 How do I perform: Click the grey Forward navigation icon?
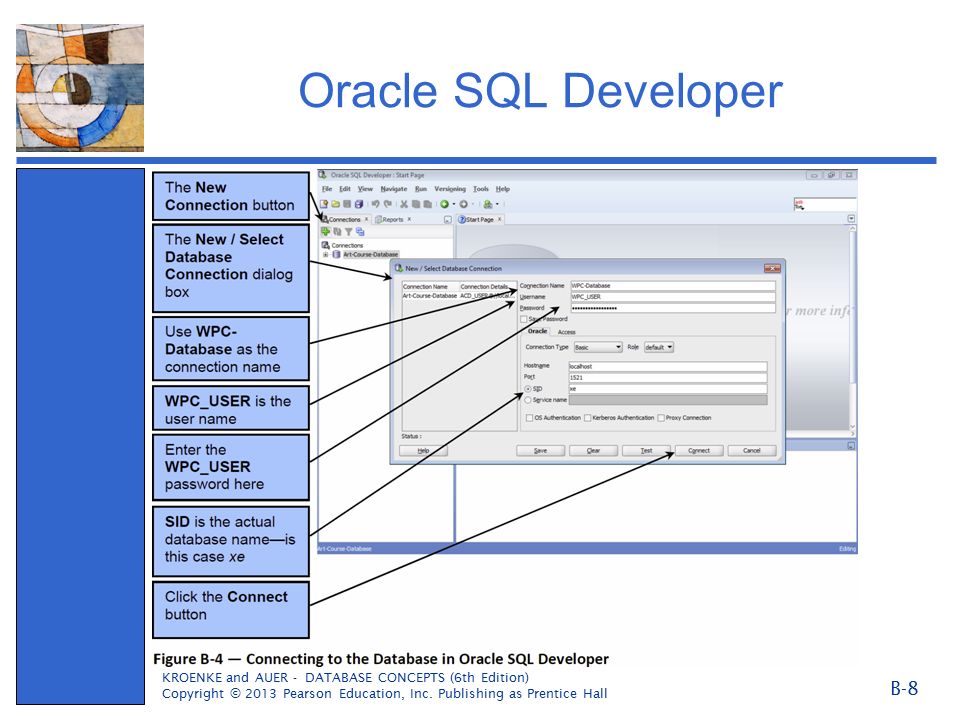(463, 204)
